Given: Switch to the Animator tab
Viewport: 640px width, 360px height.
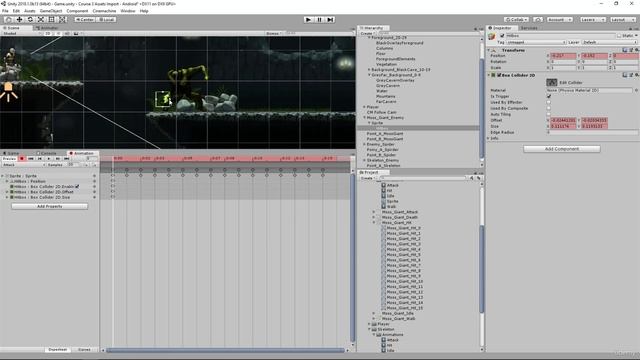Looking at the screenshot, I should (48, 28).
